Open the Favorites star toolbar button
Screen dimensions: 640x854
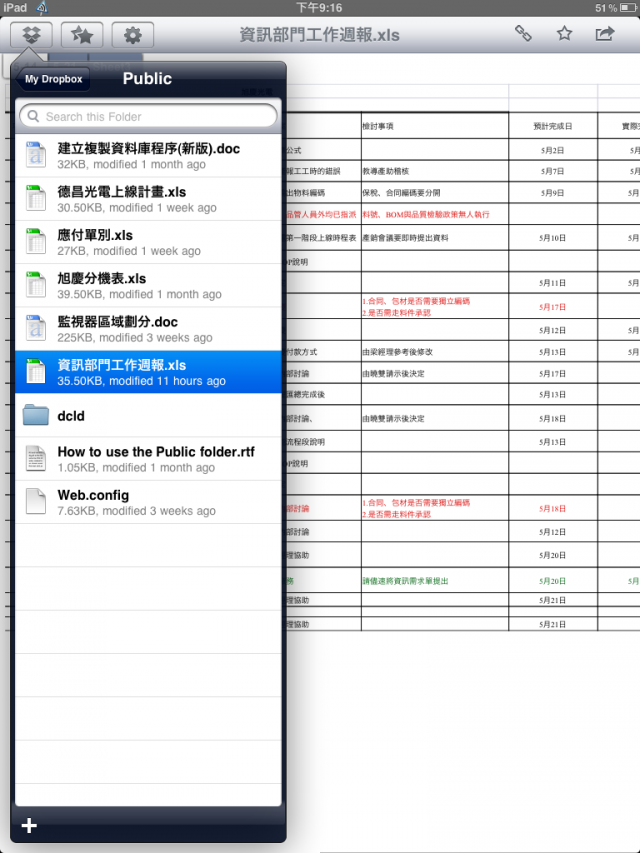tap(82, 35)
